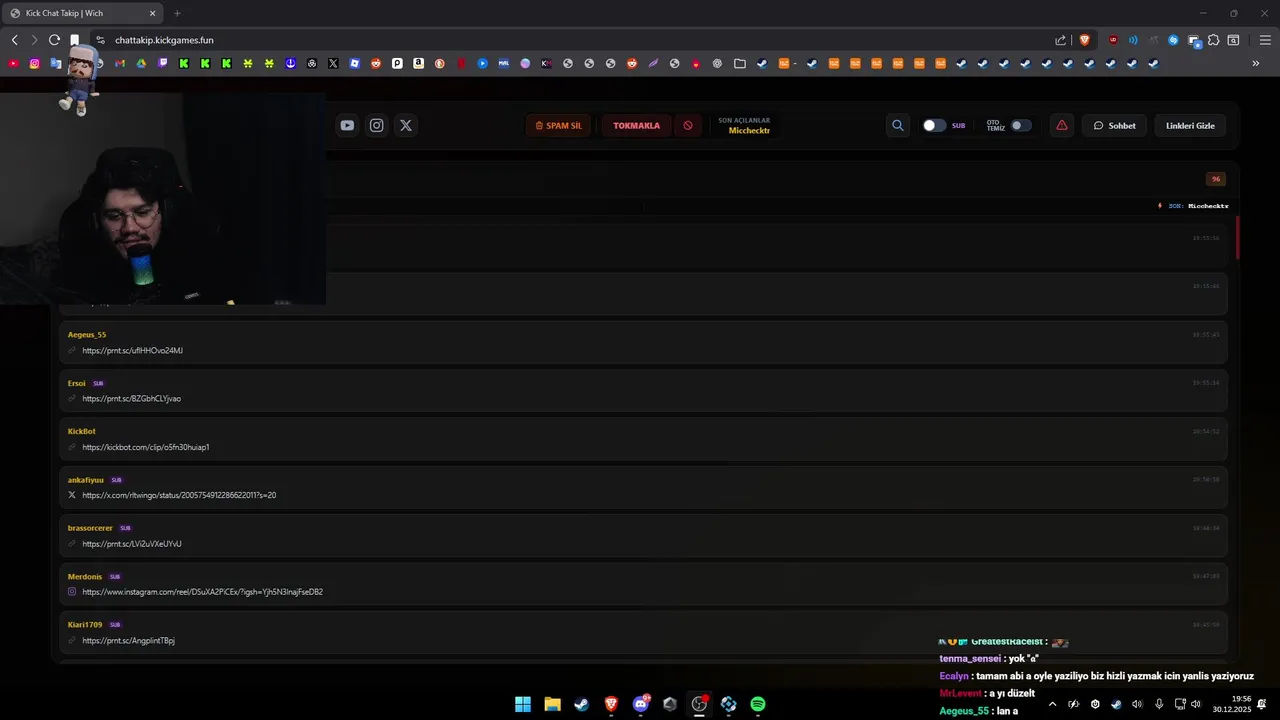
Task: Open Merdonis's instagram reel link
Action: point(202,592)
